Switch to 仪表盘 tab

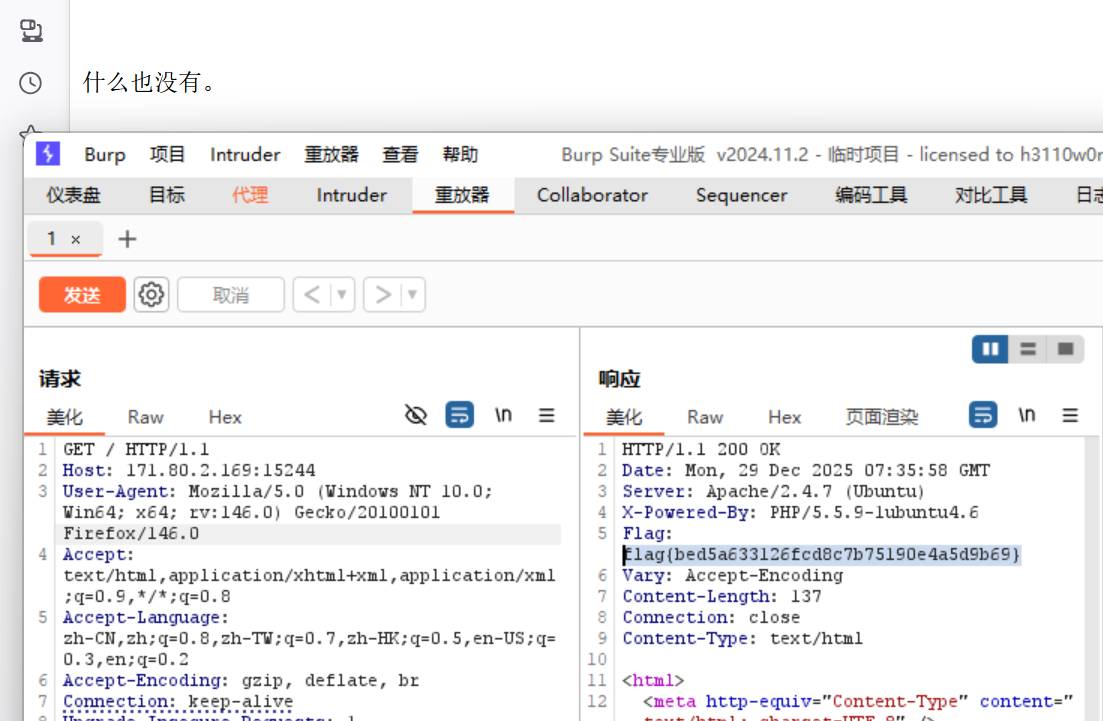tap(73, 195)
